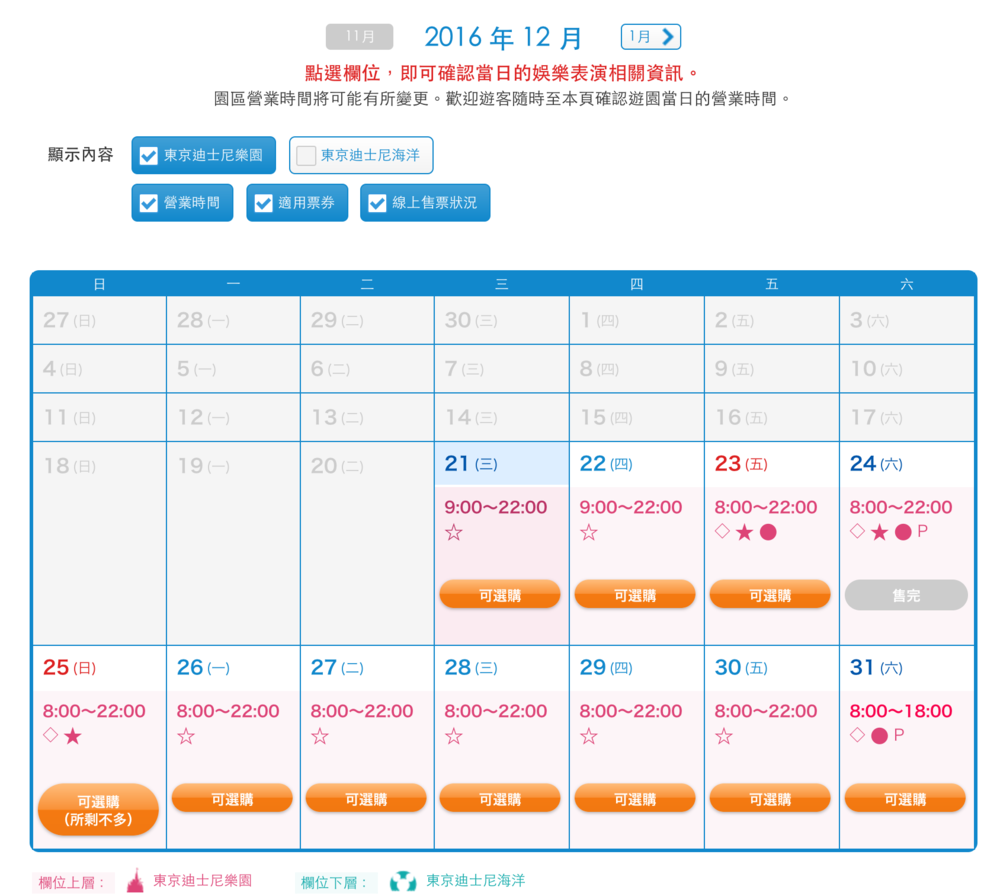Click 可選購 button for December 21
Viewport: 1000px width, 896px height.
(500, 595)
